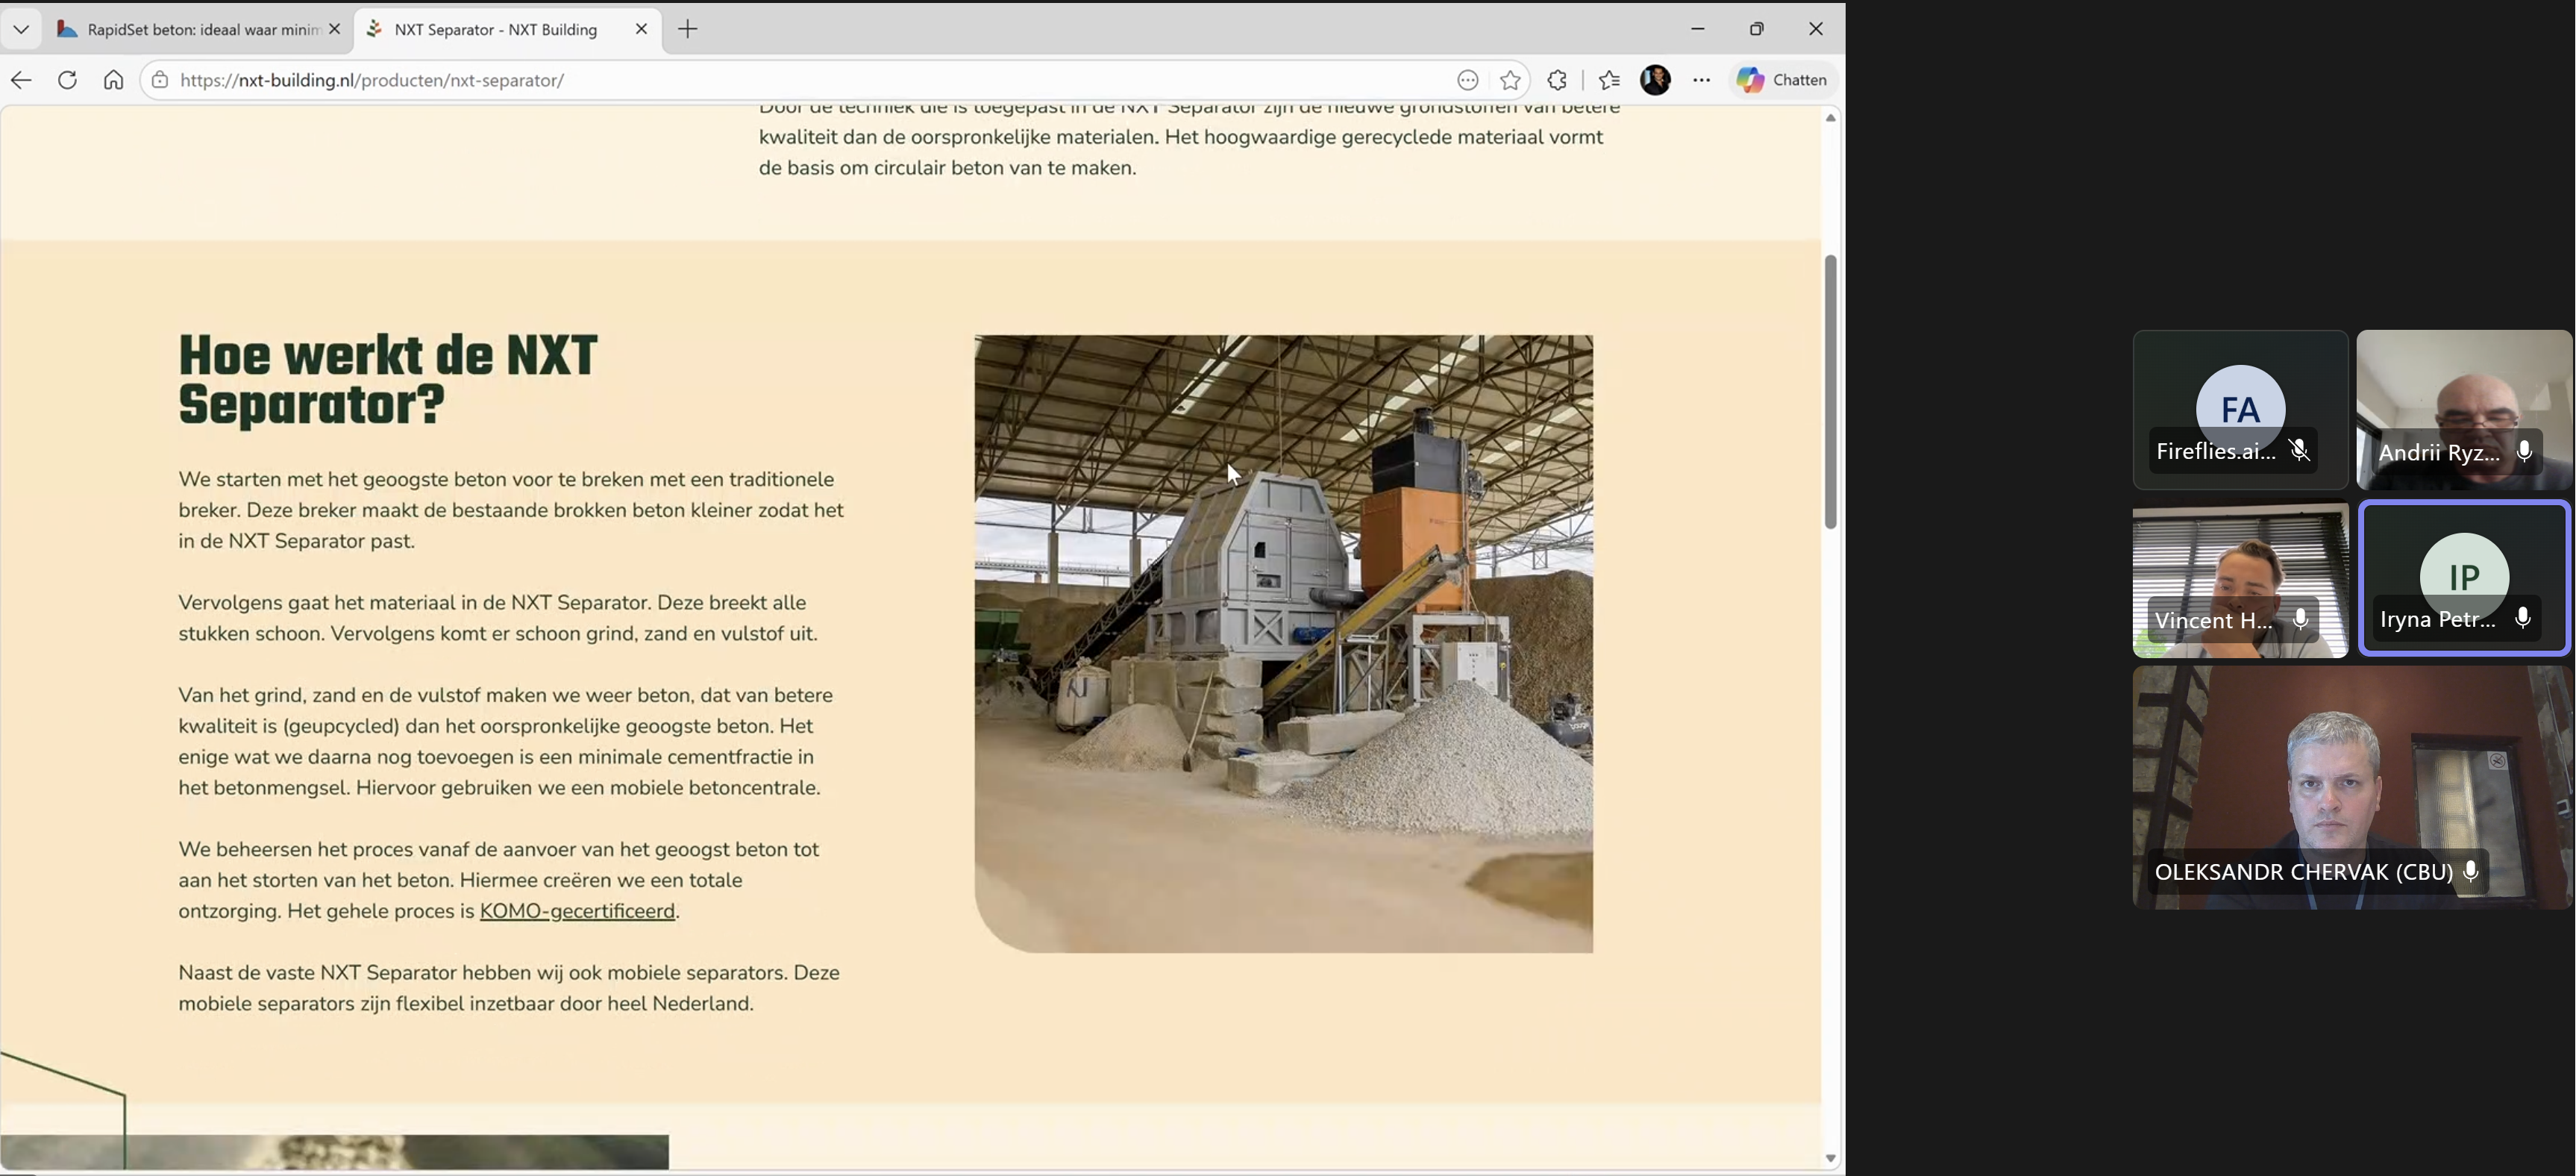Click Iryna Petr... microphone icon
Image resolution: width=2576 pixels, height=1176 pixels.
coord(2524,619)
